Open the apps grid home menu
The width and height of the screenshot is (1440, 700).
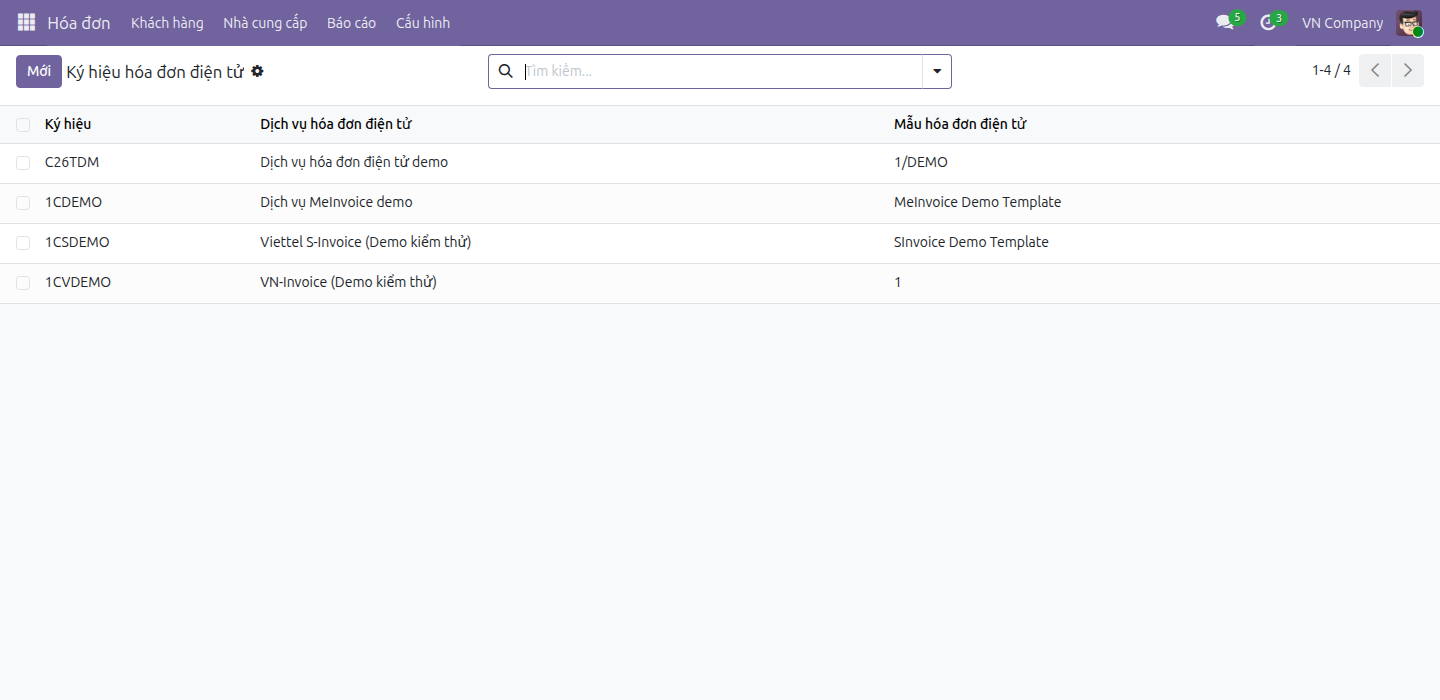coord(26,22)
